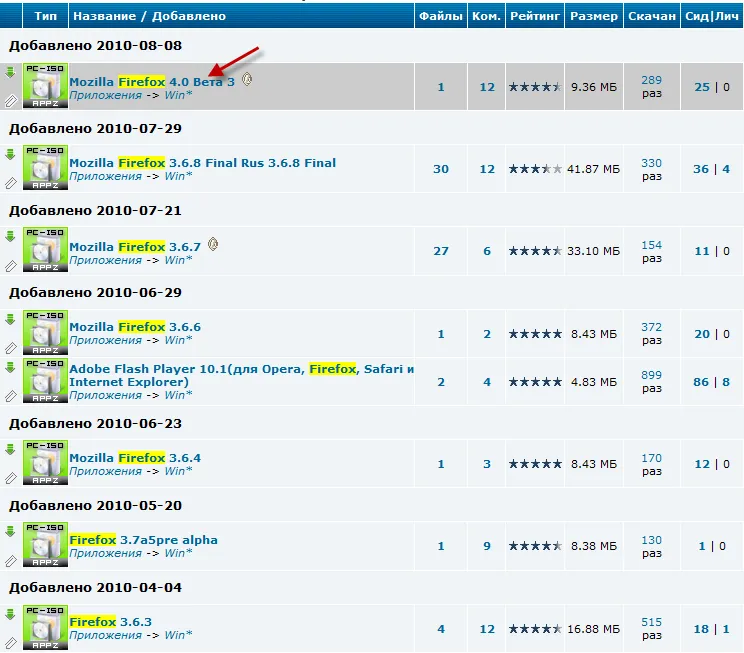This screenshot has width=744, height=653.
Task: Open PC-ISO Appz icon of Firefox 3.7a5pre alpha
Action: [45, 545]
